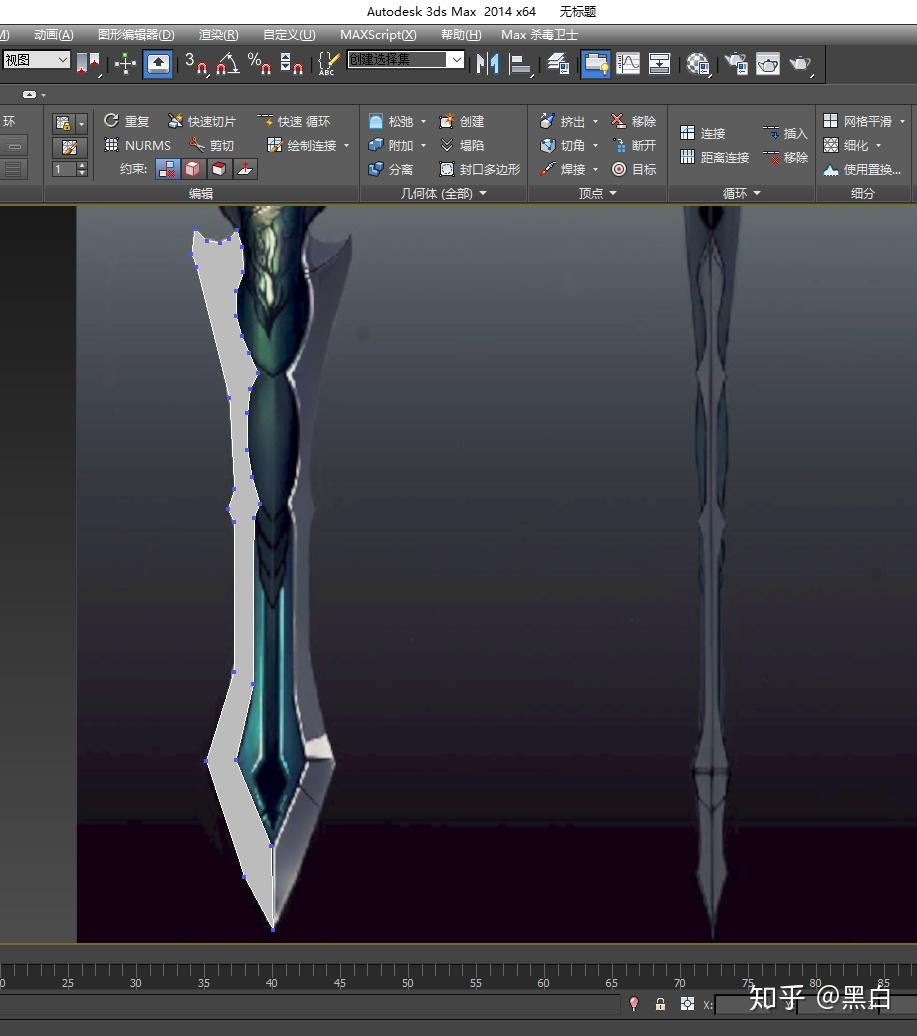
Task: Open the 细化 Tessellate dropdown arrow
Action: click(879, 145)
